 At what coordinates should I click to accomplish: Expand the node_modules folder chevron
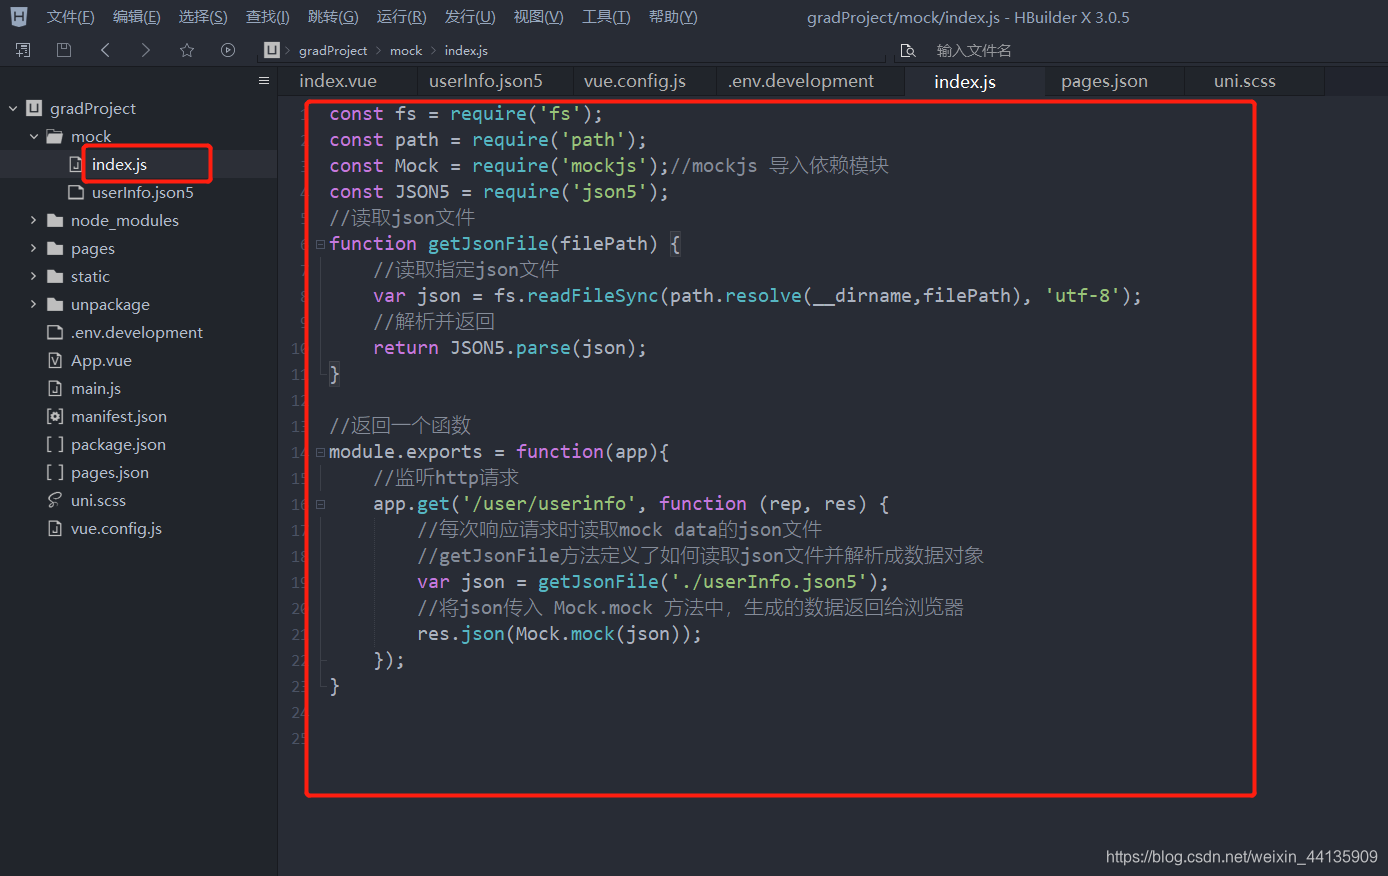coord(34,220)
